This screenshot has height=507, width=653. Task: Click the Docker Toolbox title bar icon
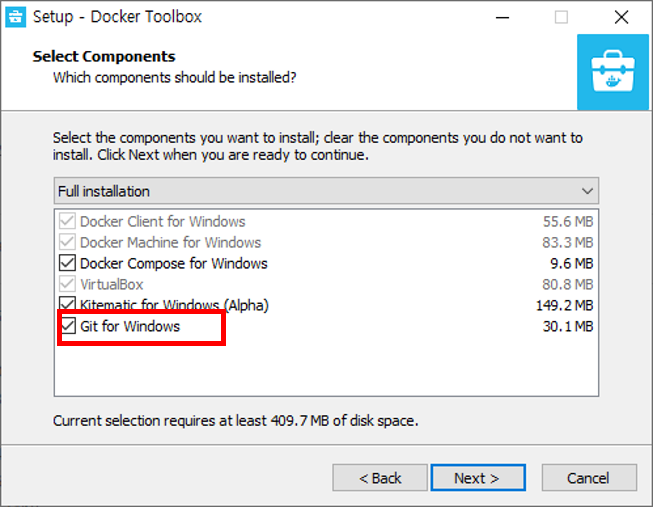[x=16, y=17]
